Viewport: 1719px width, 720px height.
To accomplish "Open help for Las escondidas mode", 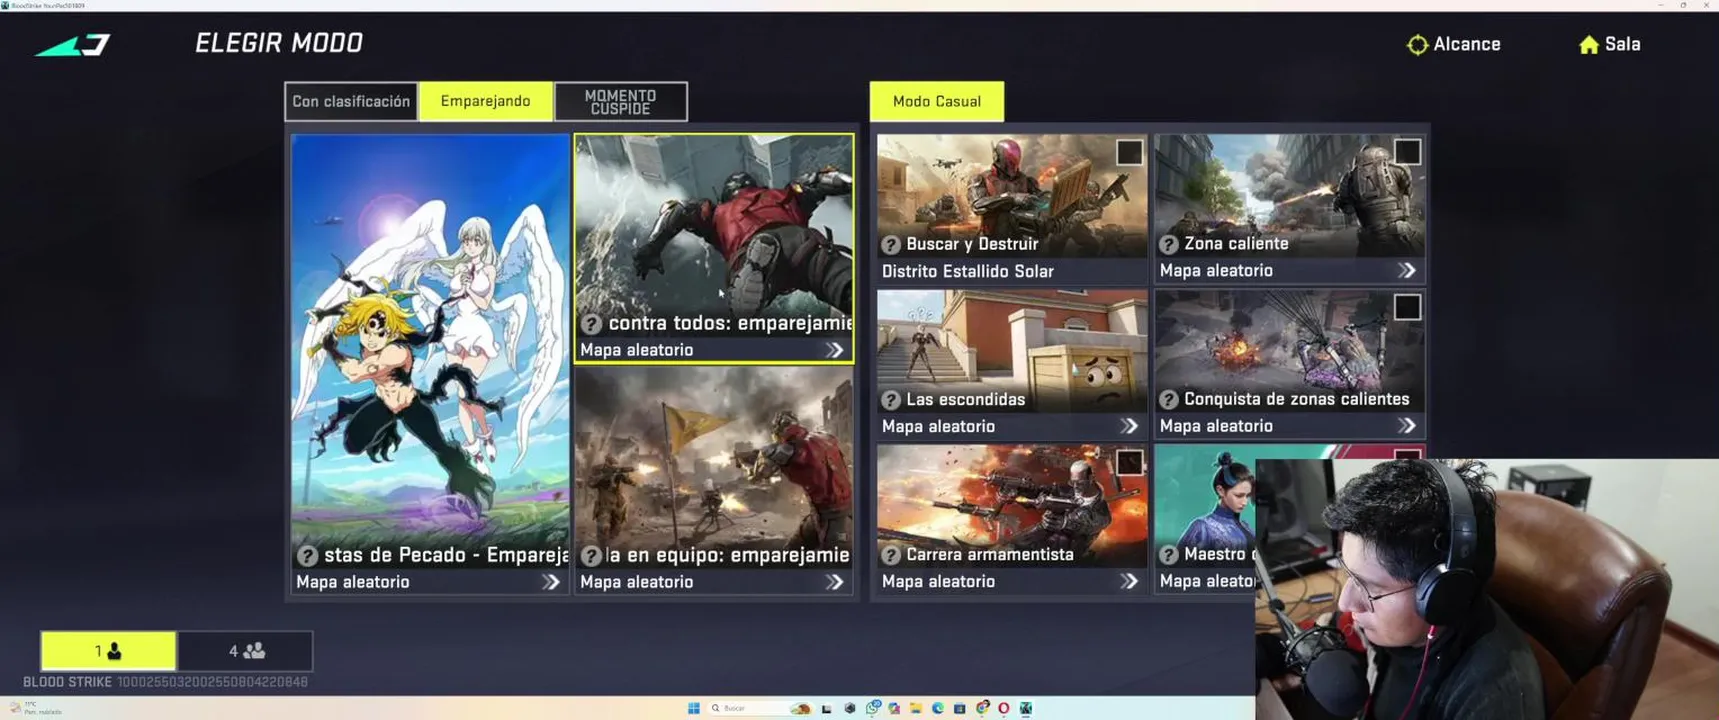I will [891, 400].
